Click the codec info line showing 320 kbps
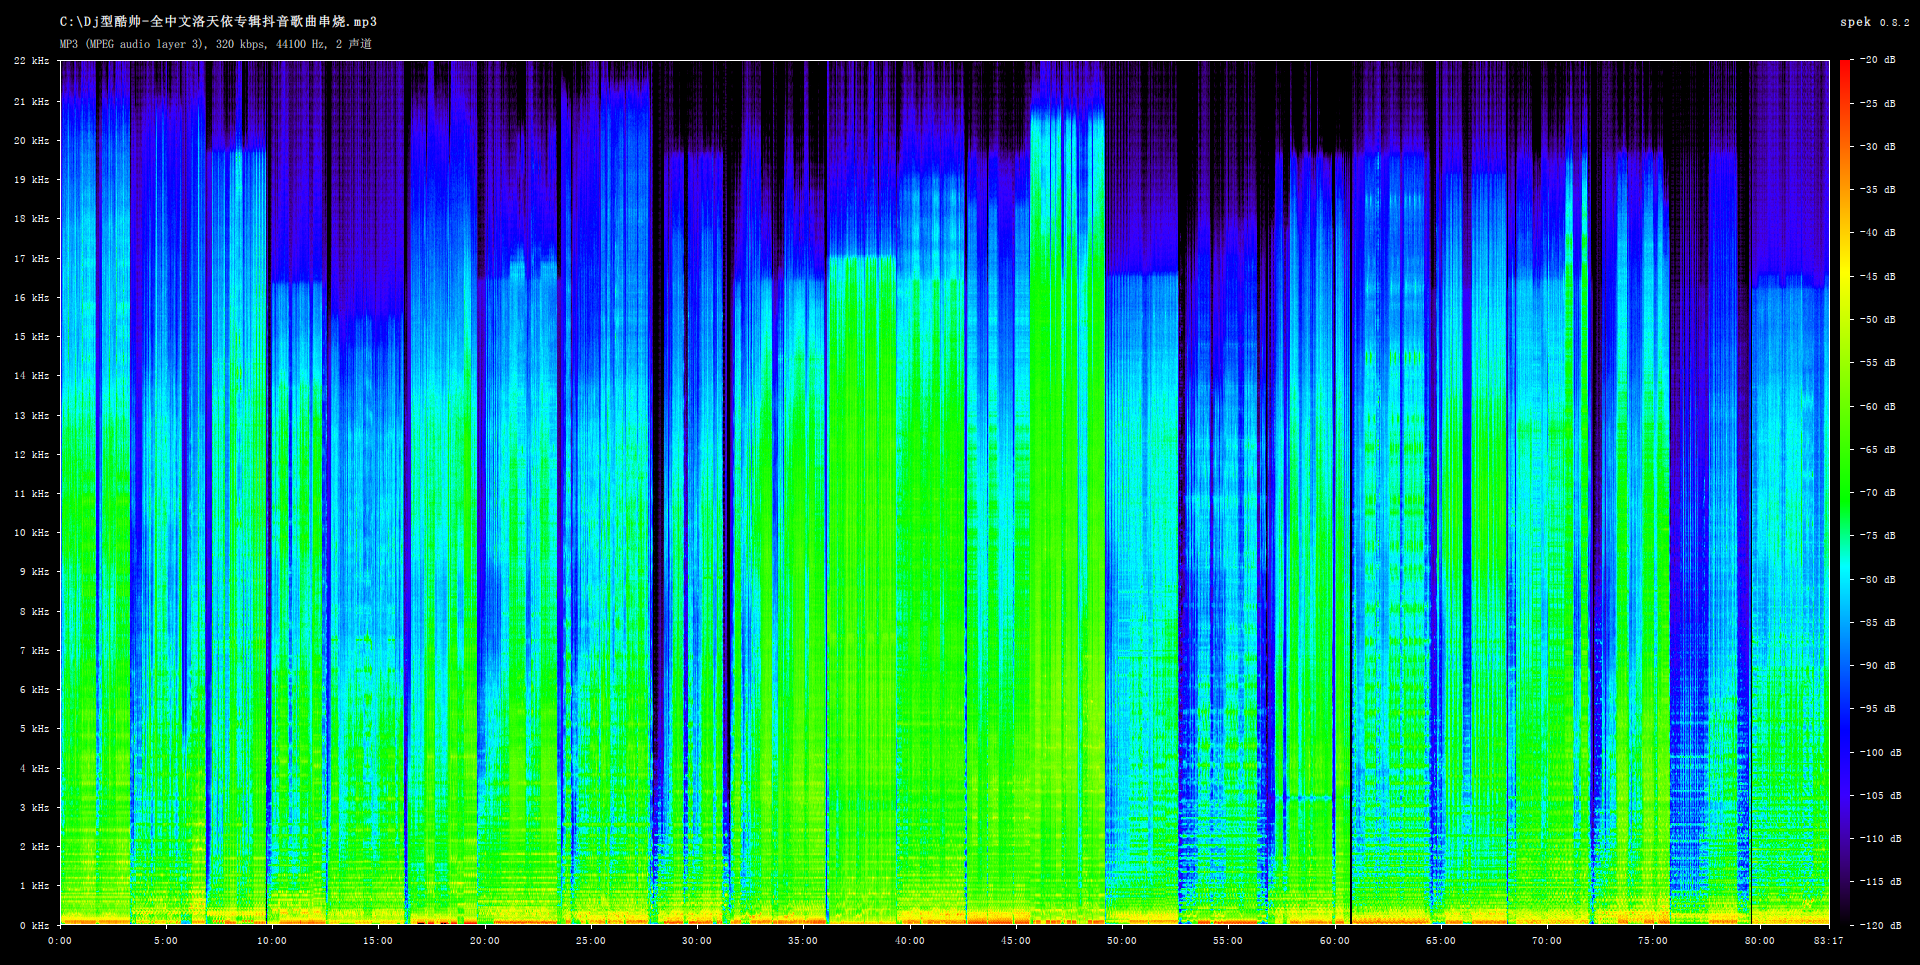The image size is (1920, 965). point(215,44)
